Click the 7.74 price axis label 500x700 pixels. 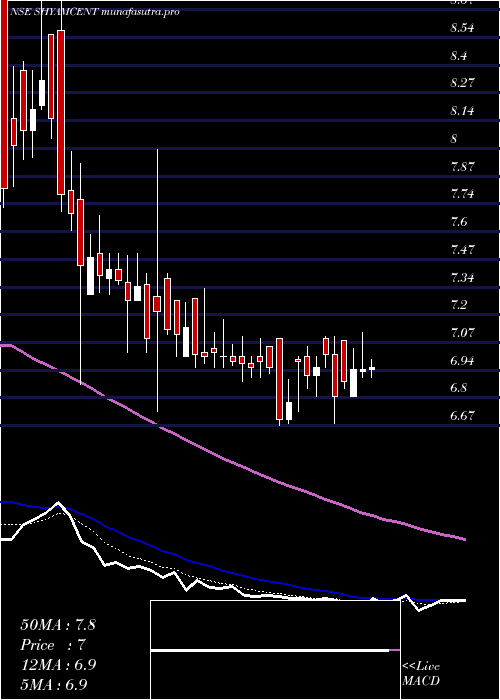[x=462, y=194]
